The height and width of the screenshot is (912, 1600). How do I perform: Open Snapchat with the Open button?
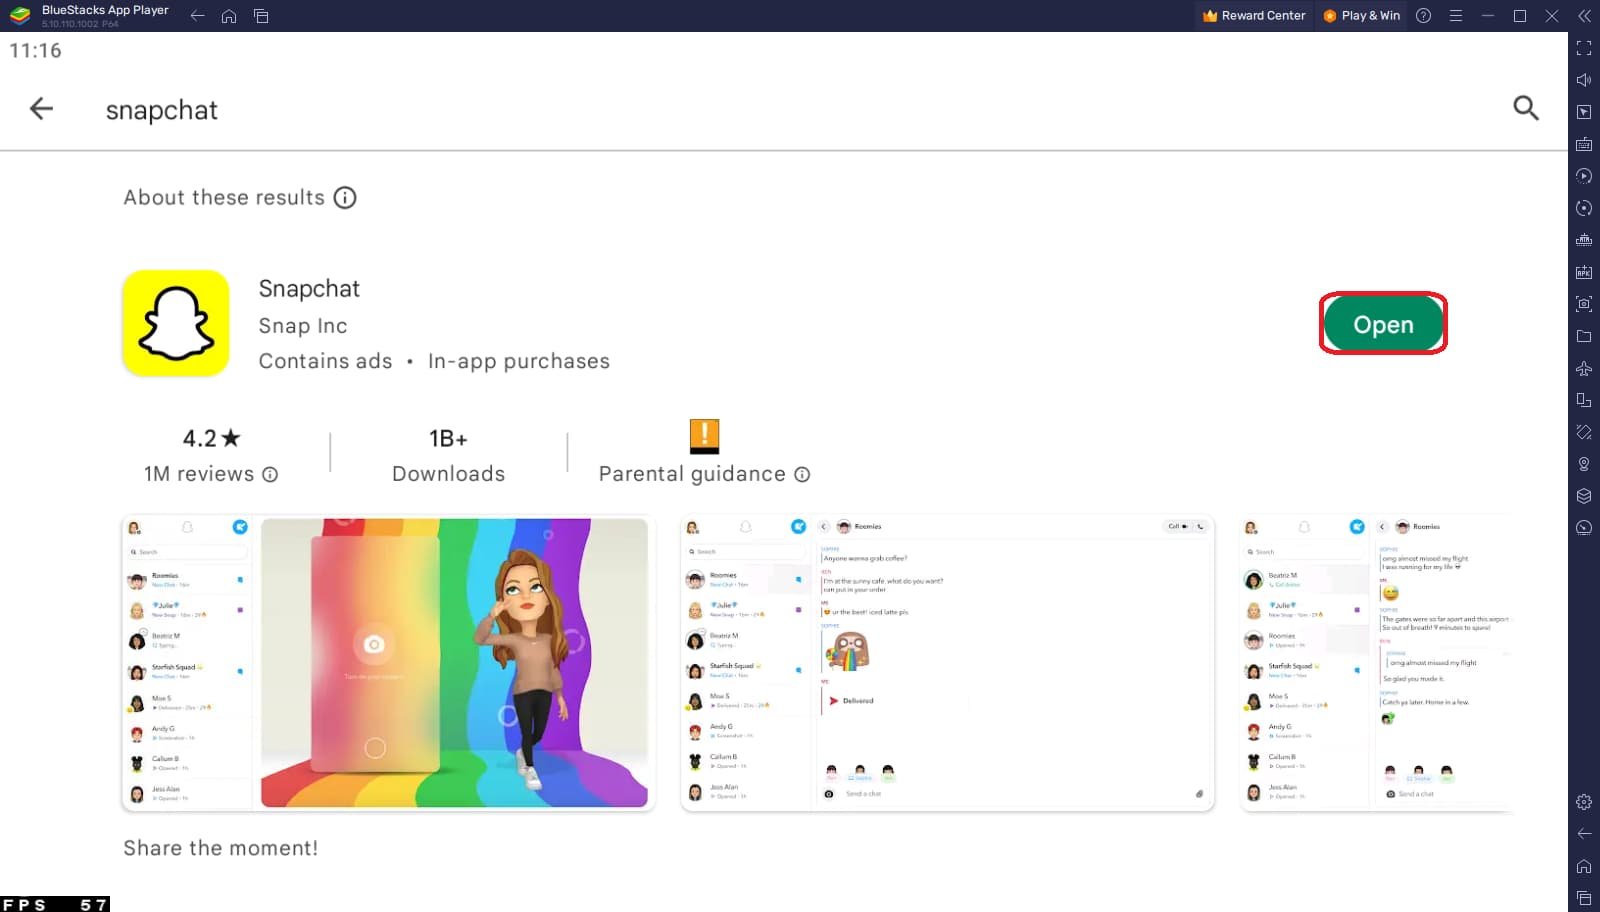point(1383,324)
